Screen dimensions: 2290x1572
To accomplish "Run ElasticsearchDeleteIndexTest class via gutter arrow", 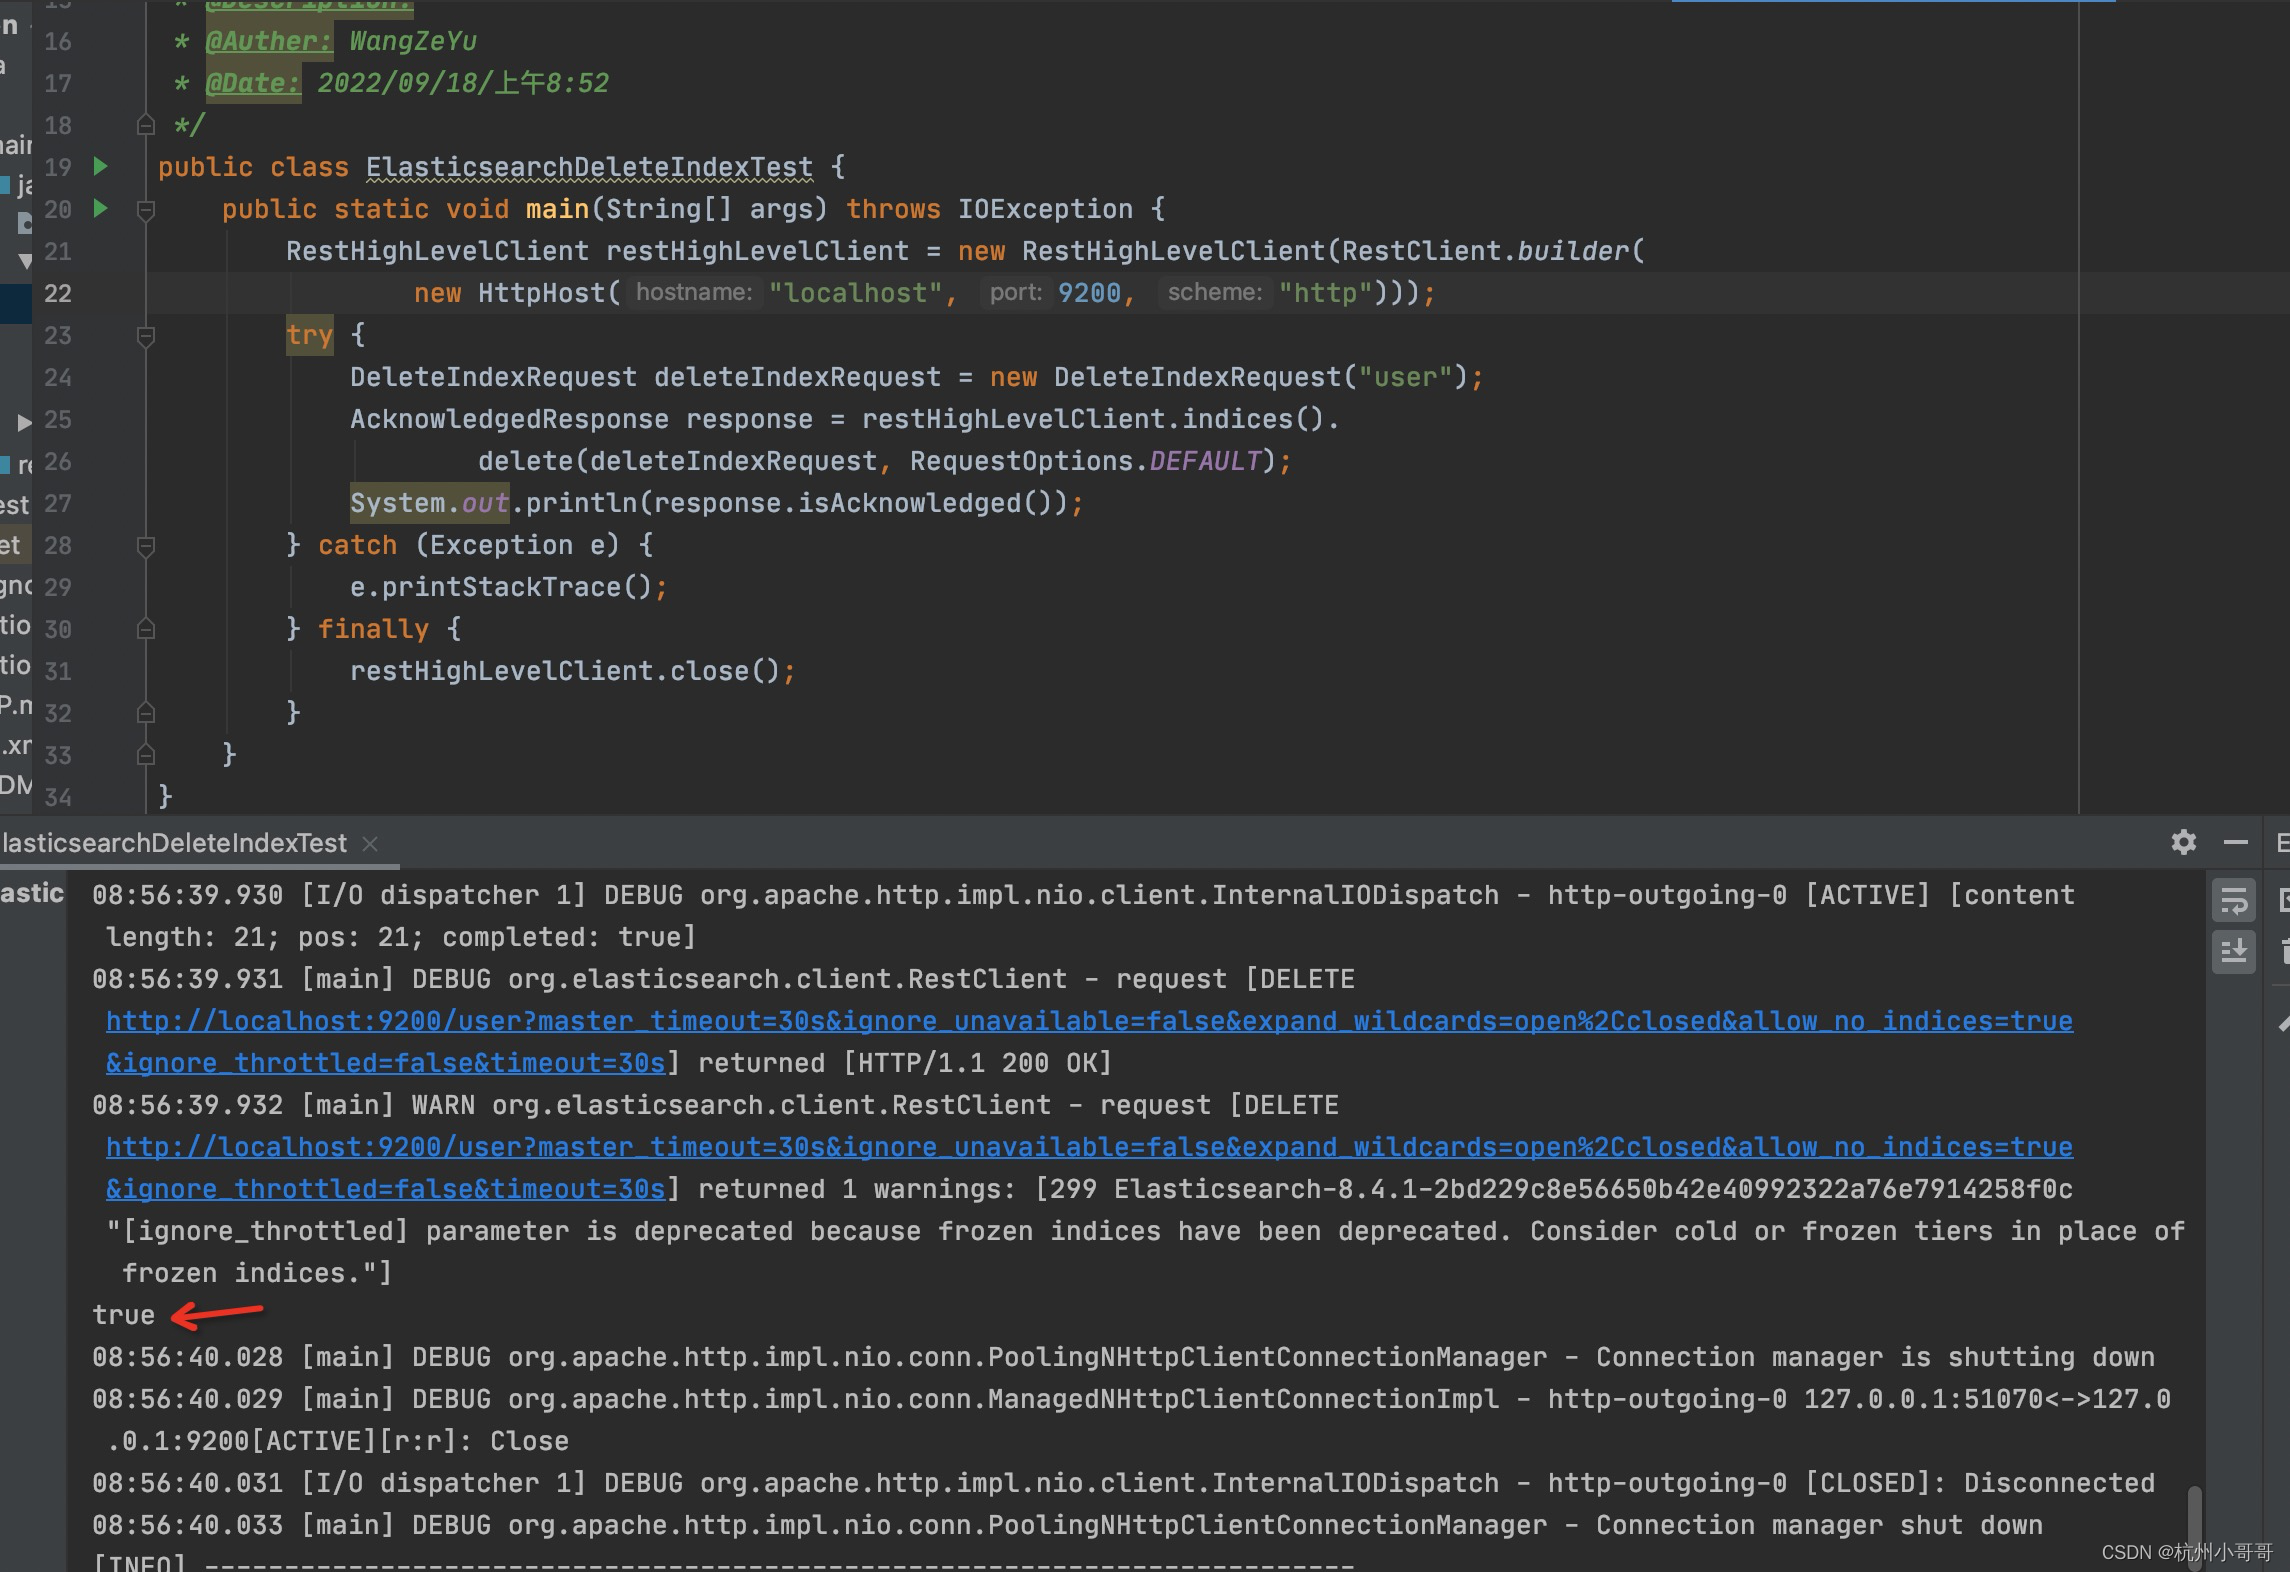I will (100, 166).
